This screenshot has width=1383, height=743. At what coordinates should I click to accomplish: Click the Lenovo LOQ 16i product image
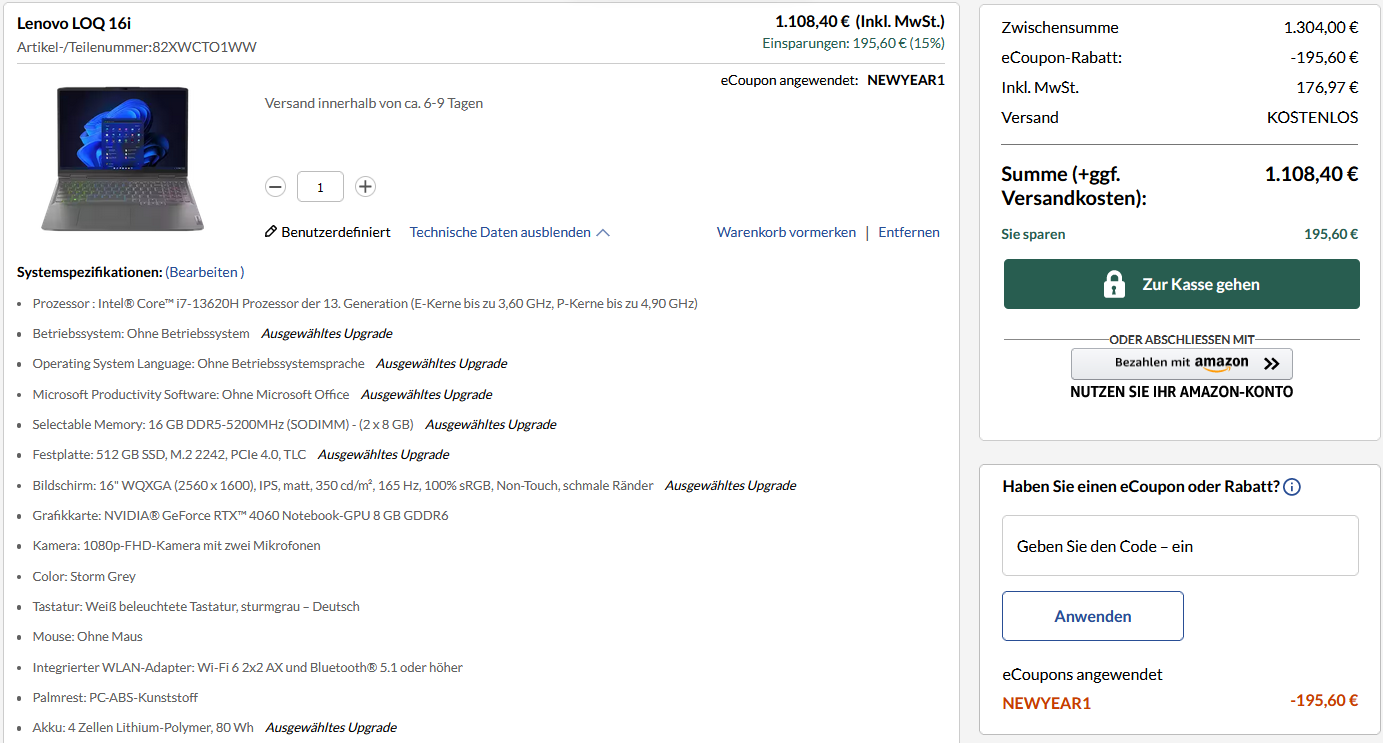(x=121, y=160)
